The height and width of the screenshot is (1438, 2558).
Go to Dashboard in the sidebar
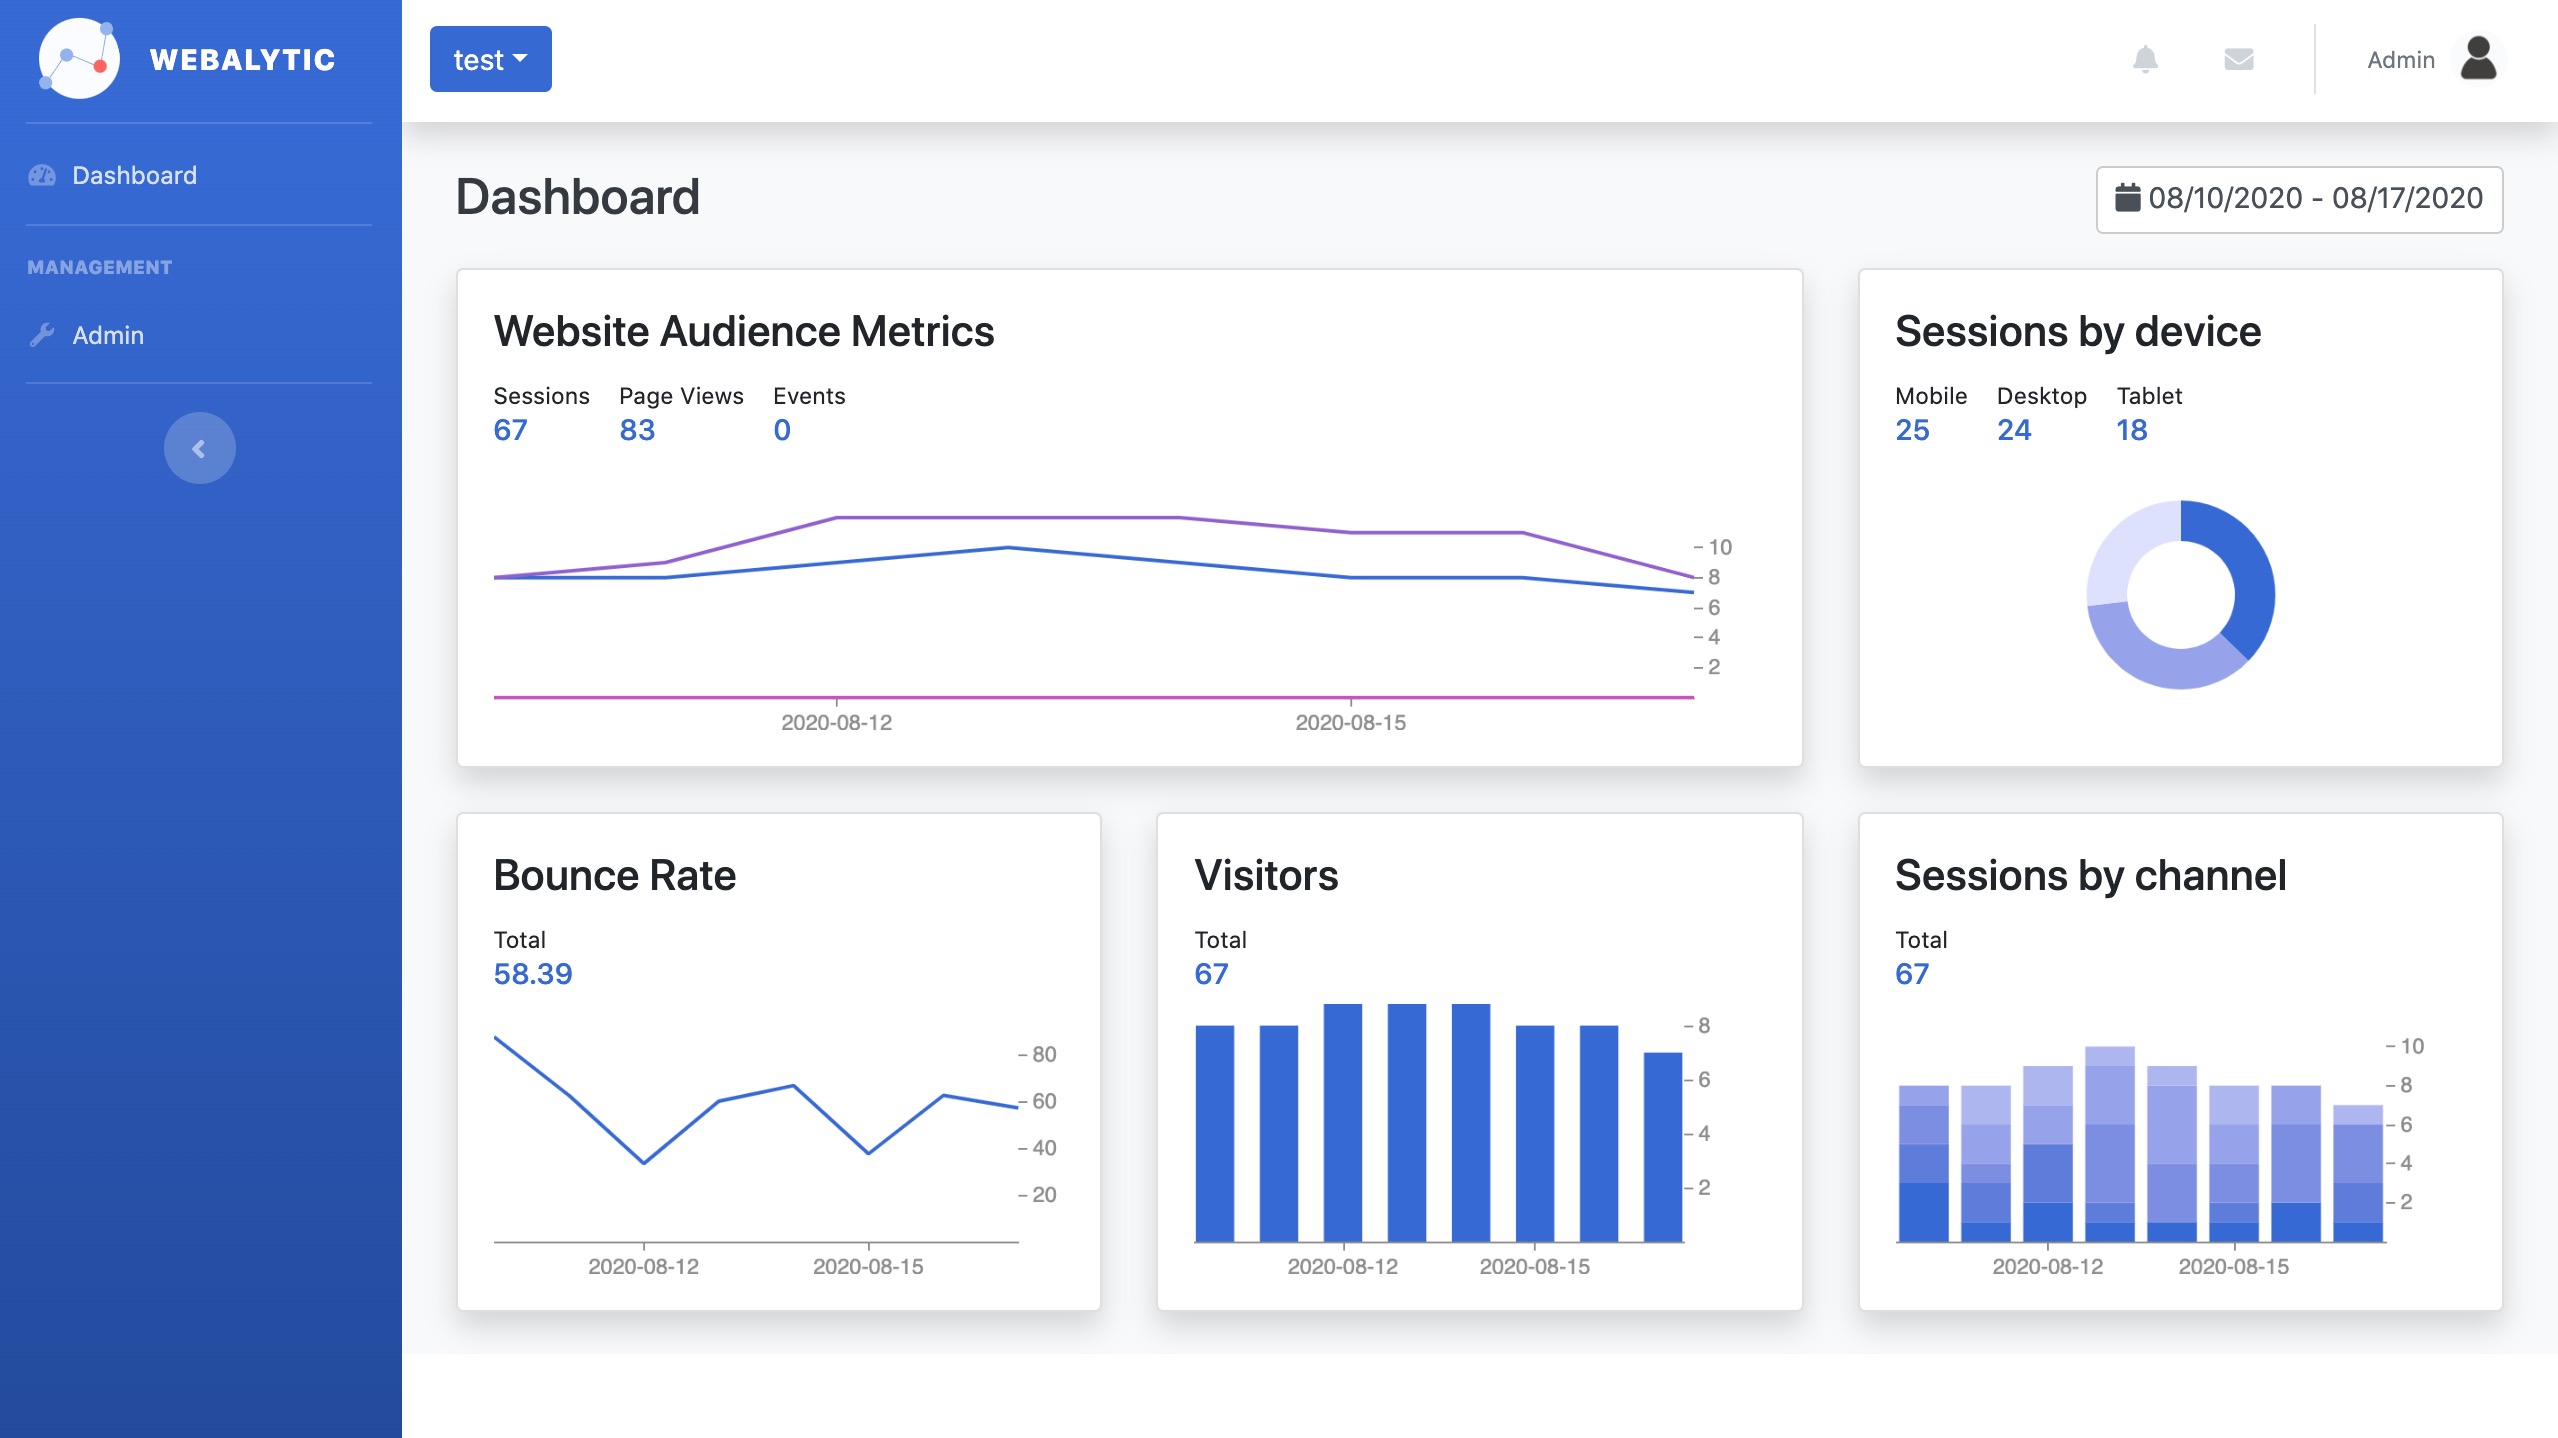click(x=134, y=176)
